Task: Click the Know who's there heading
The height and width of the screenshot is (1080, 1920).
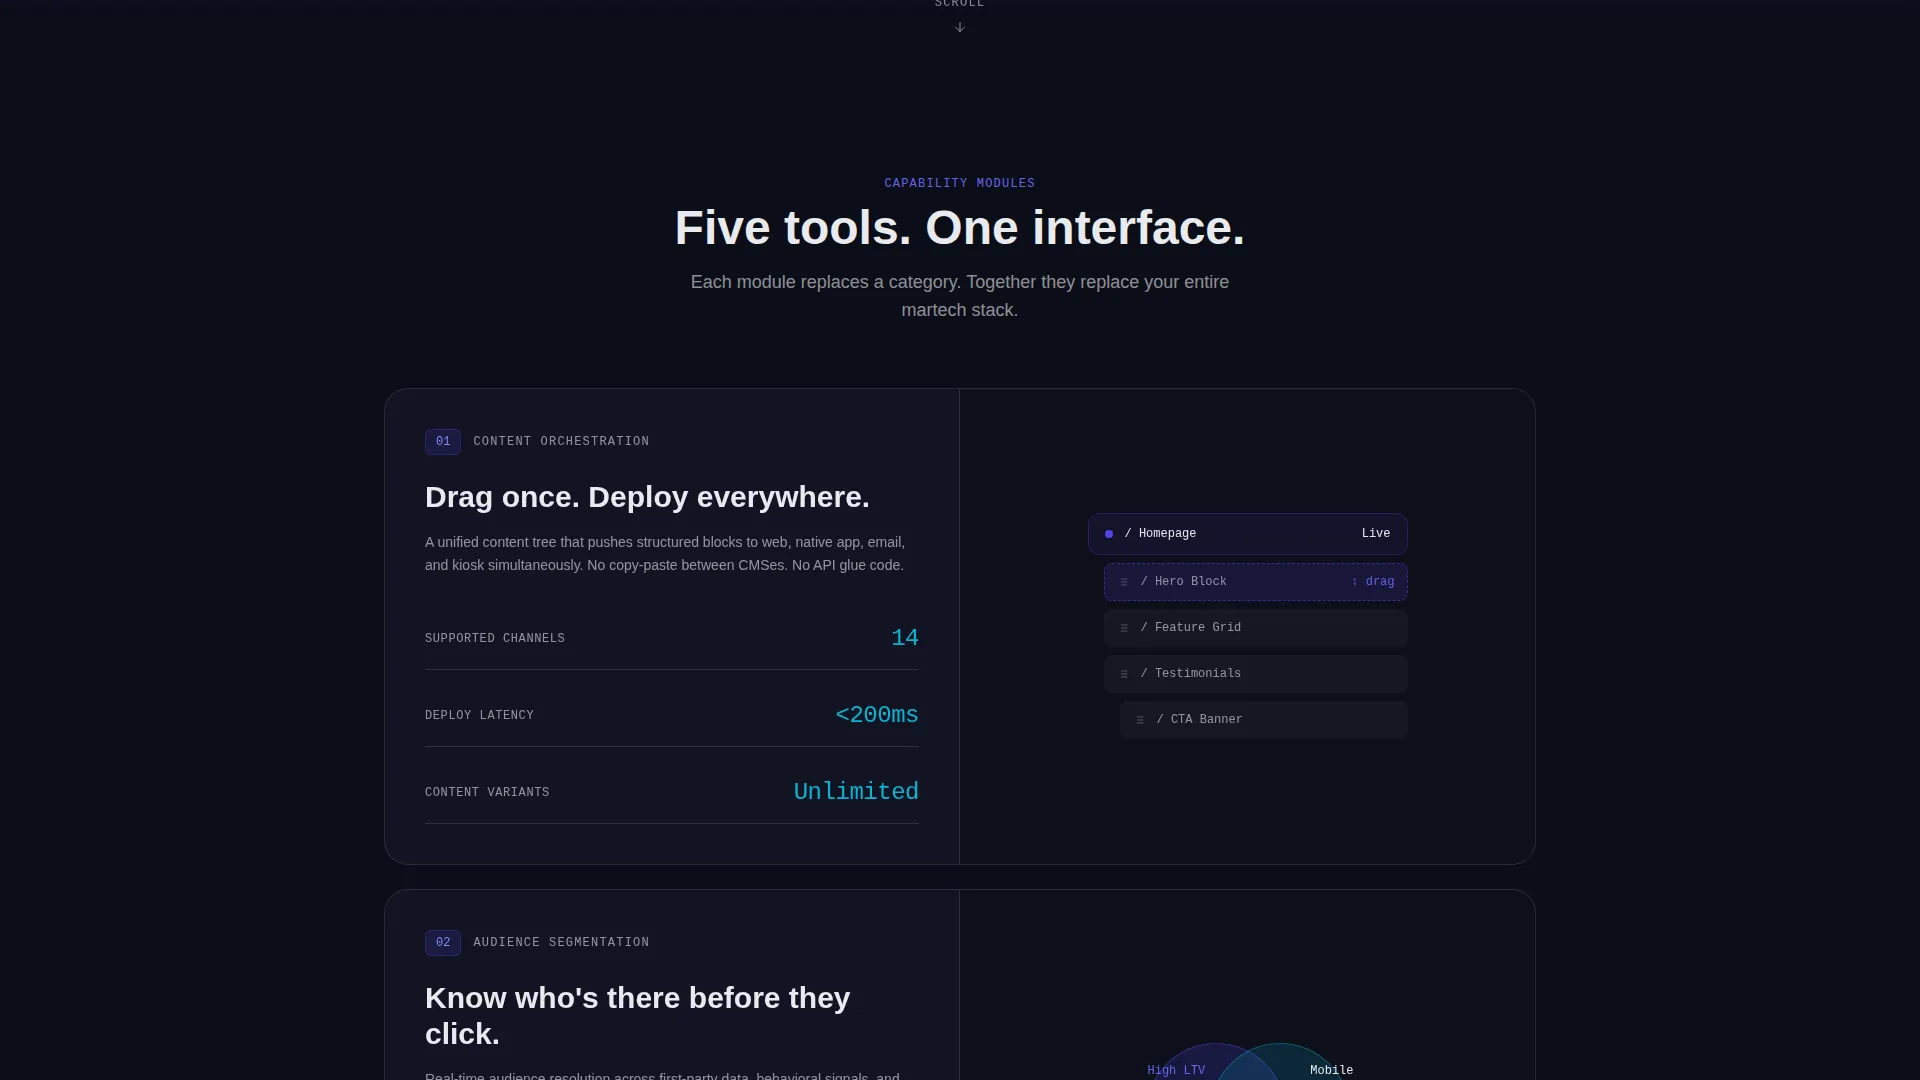Action: pos(637,1016)
